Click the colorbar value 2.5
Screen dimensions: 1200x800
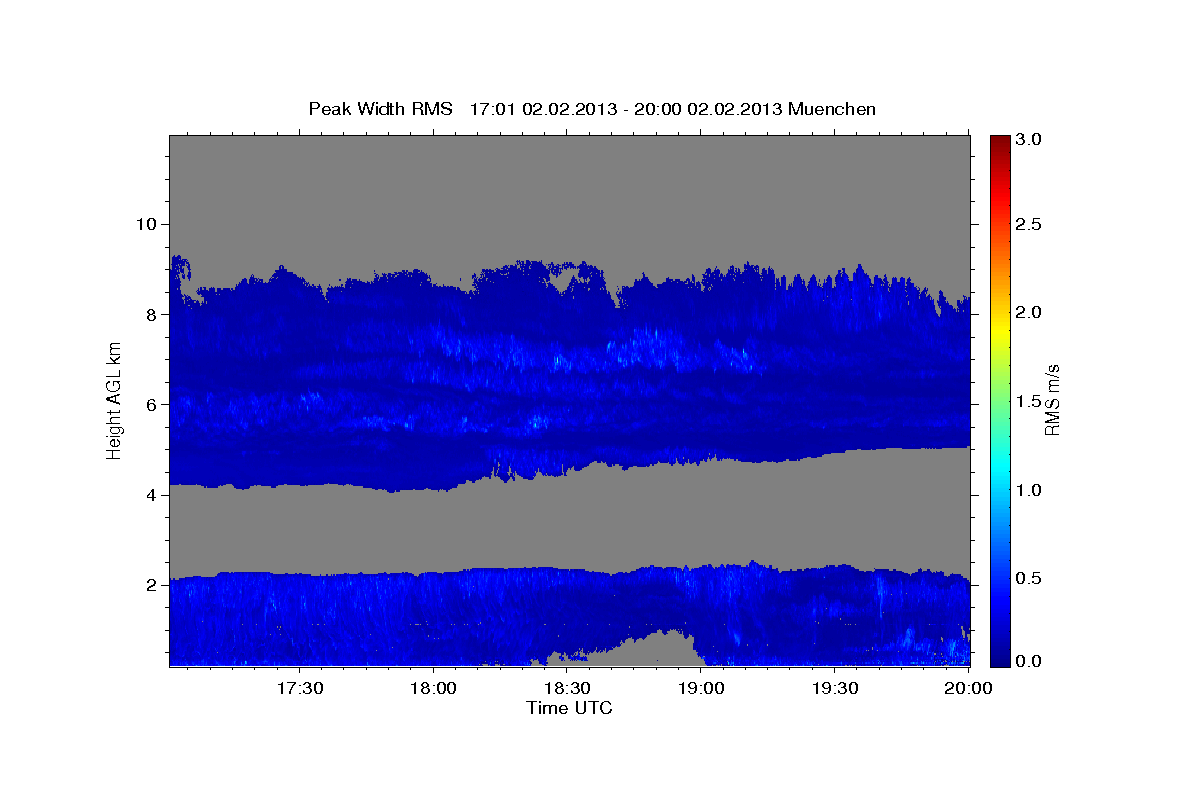click(1028, 224)
